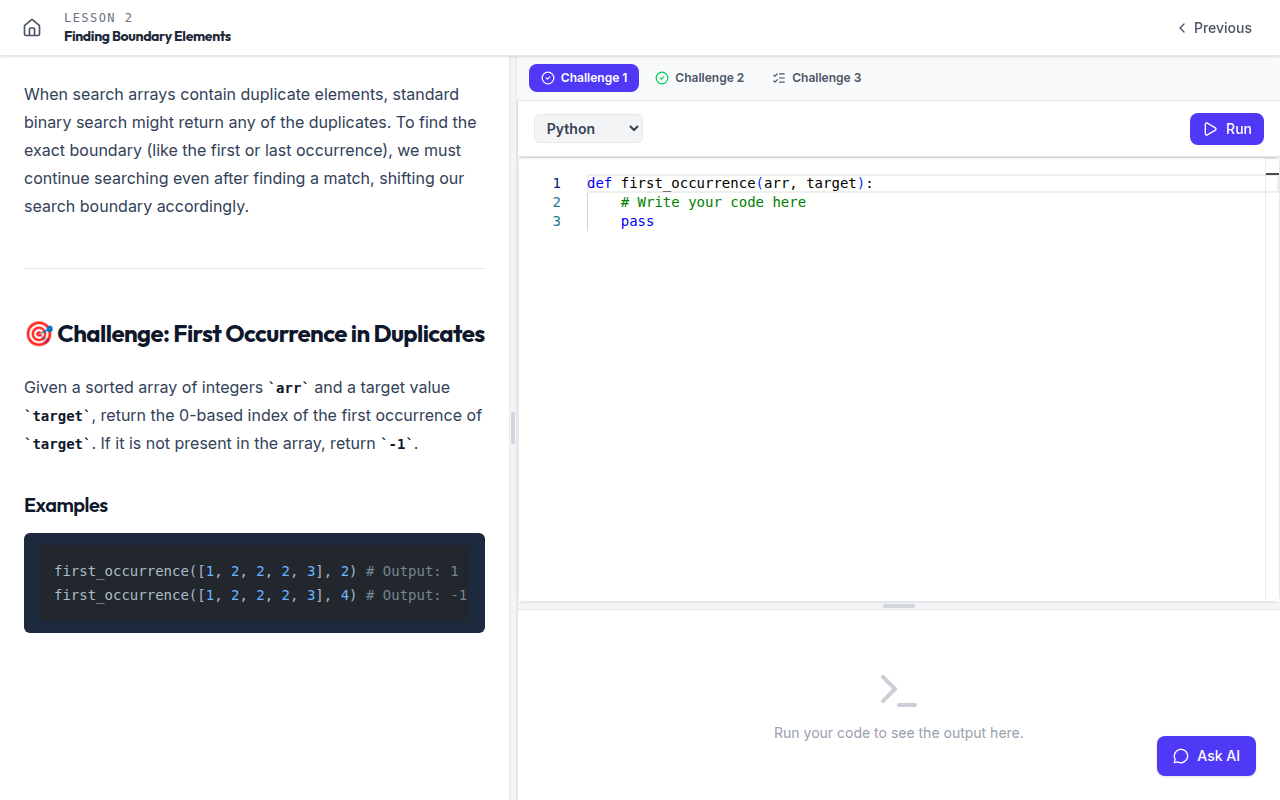Click the checklist icon on Challenge 3
The image size is (1280, 800).
pos(779,78)
